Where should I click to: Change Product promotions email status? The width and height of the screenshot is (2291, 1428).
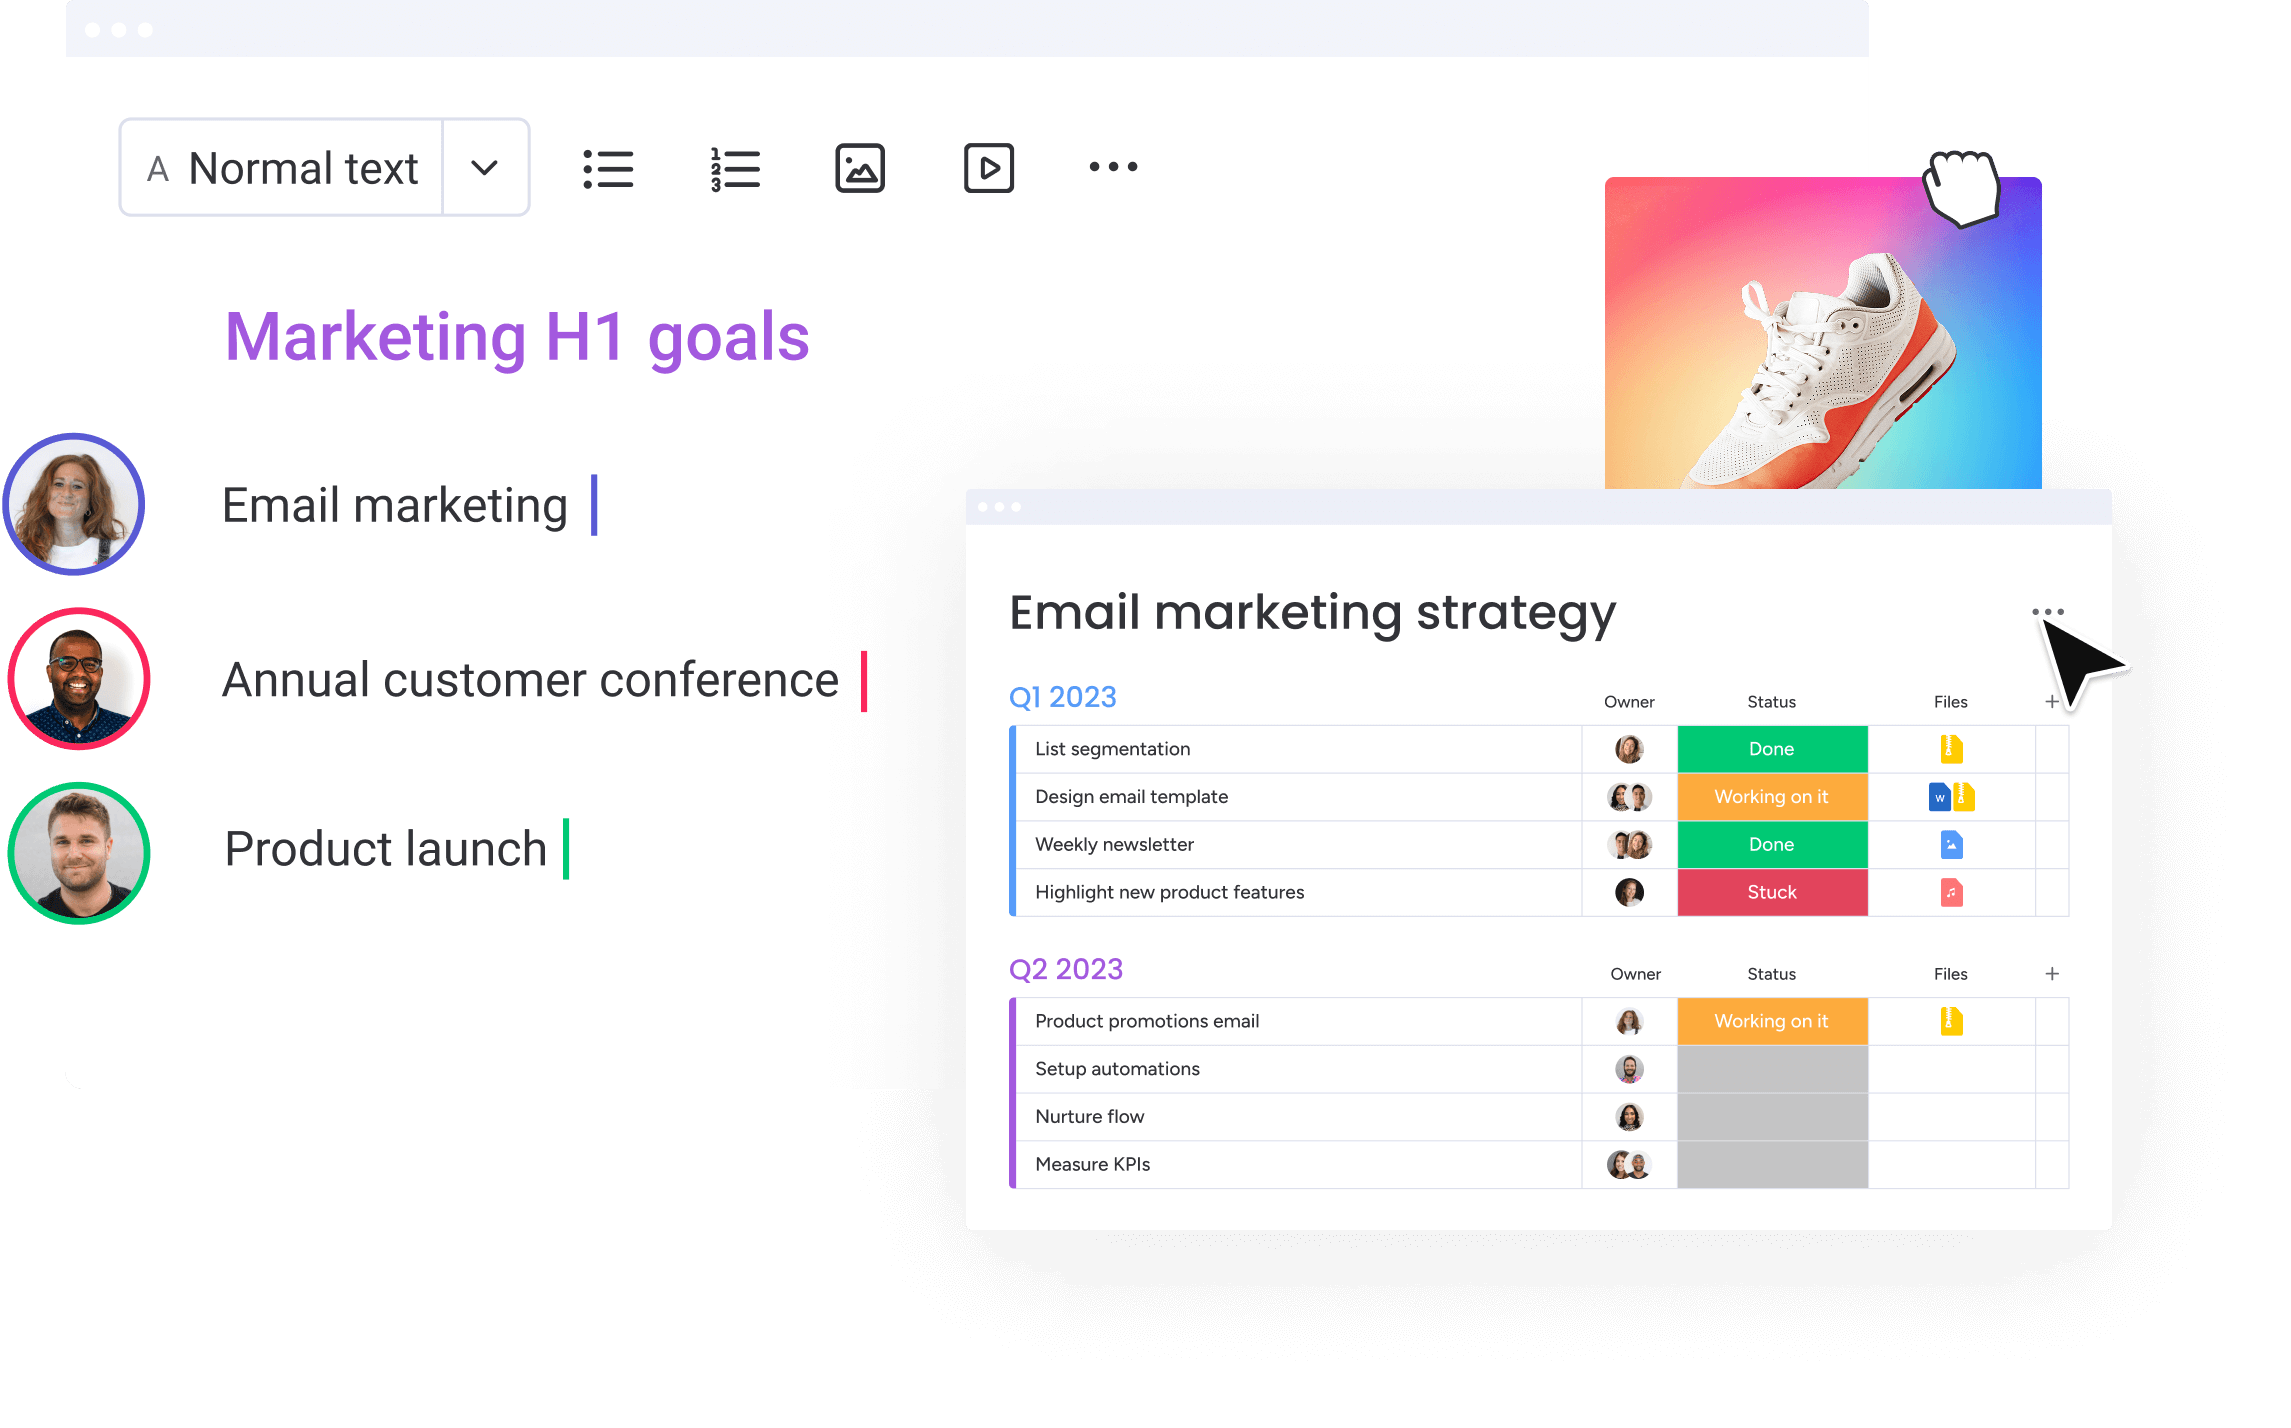[1772, 1021]
